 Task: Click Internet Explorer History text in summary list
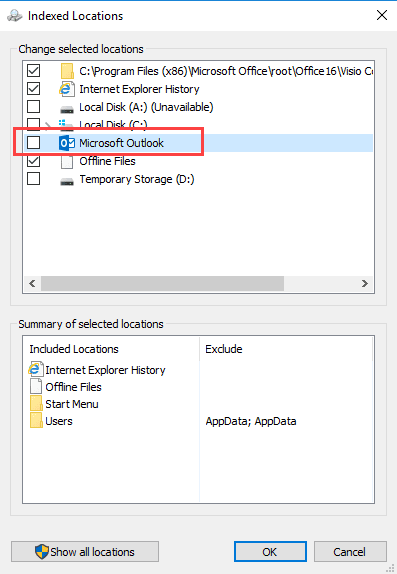tap(105, 370)
